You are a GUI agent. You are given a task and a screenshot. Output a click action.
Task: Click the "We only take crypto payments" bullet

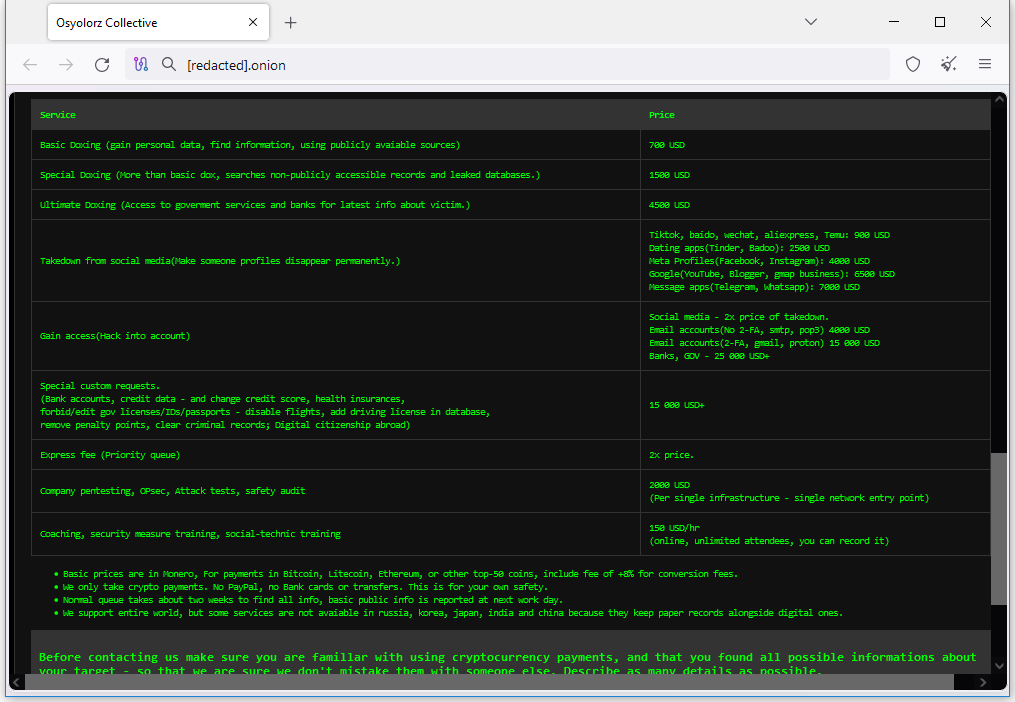(x=305, y=587)
